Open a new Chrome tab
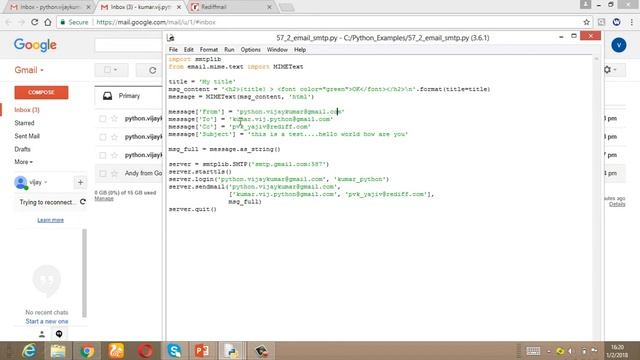This screenshot has height=360, width=640. point(287,7)
